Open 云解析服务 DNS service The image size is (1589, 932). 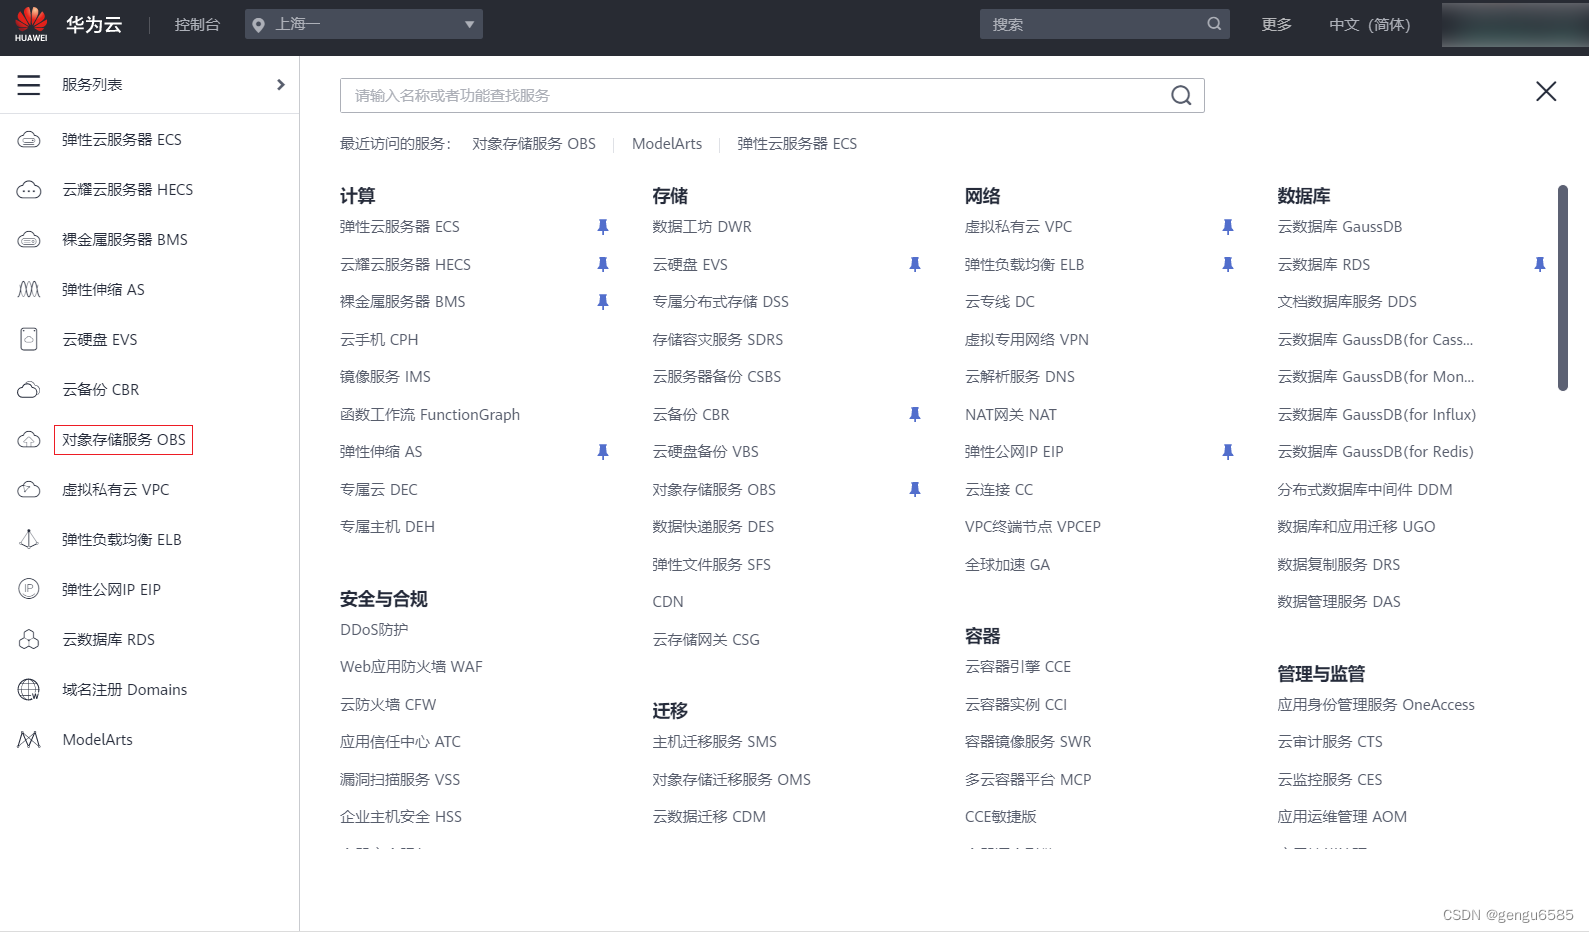point(1020,377)
